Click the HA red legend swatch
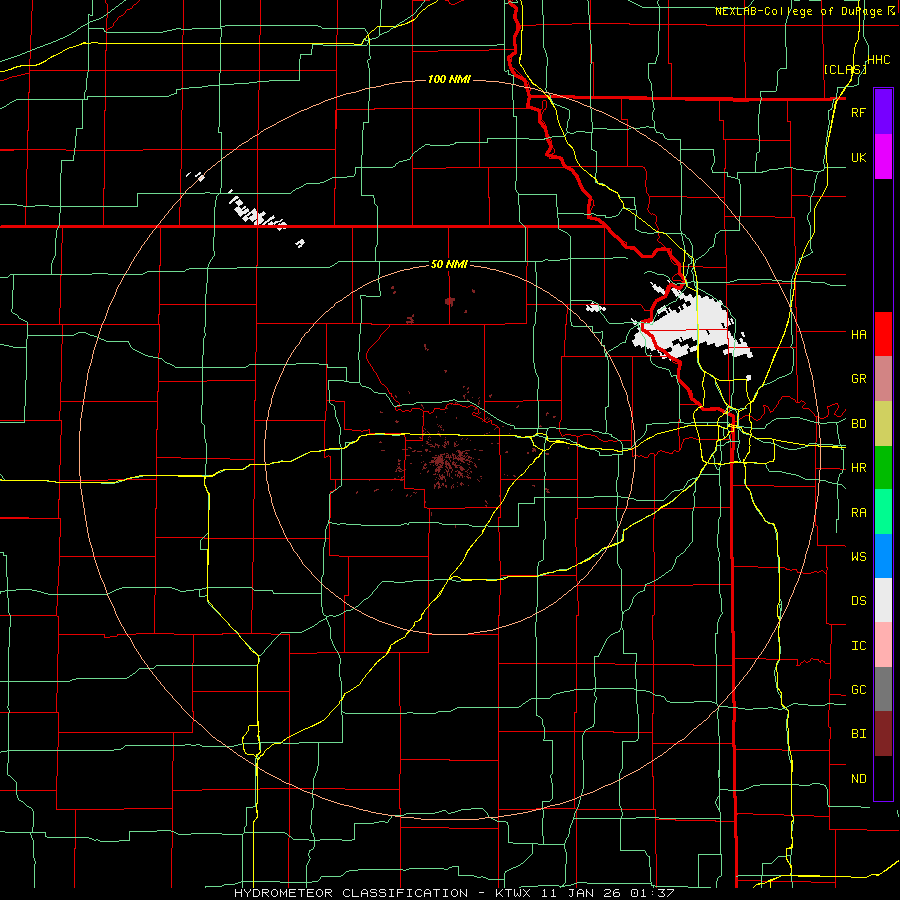Image resolution: width=900 pixels, height=900 pixels. click(x=883, y=334)
